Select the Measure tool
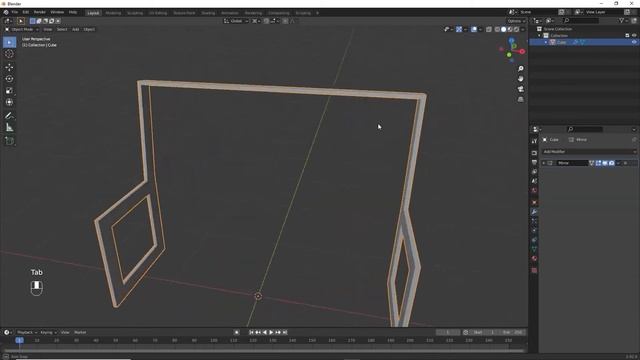 pos(9,128)
